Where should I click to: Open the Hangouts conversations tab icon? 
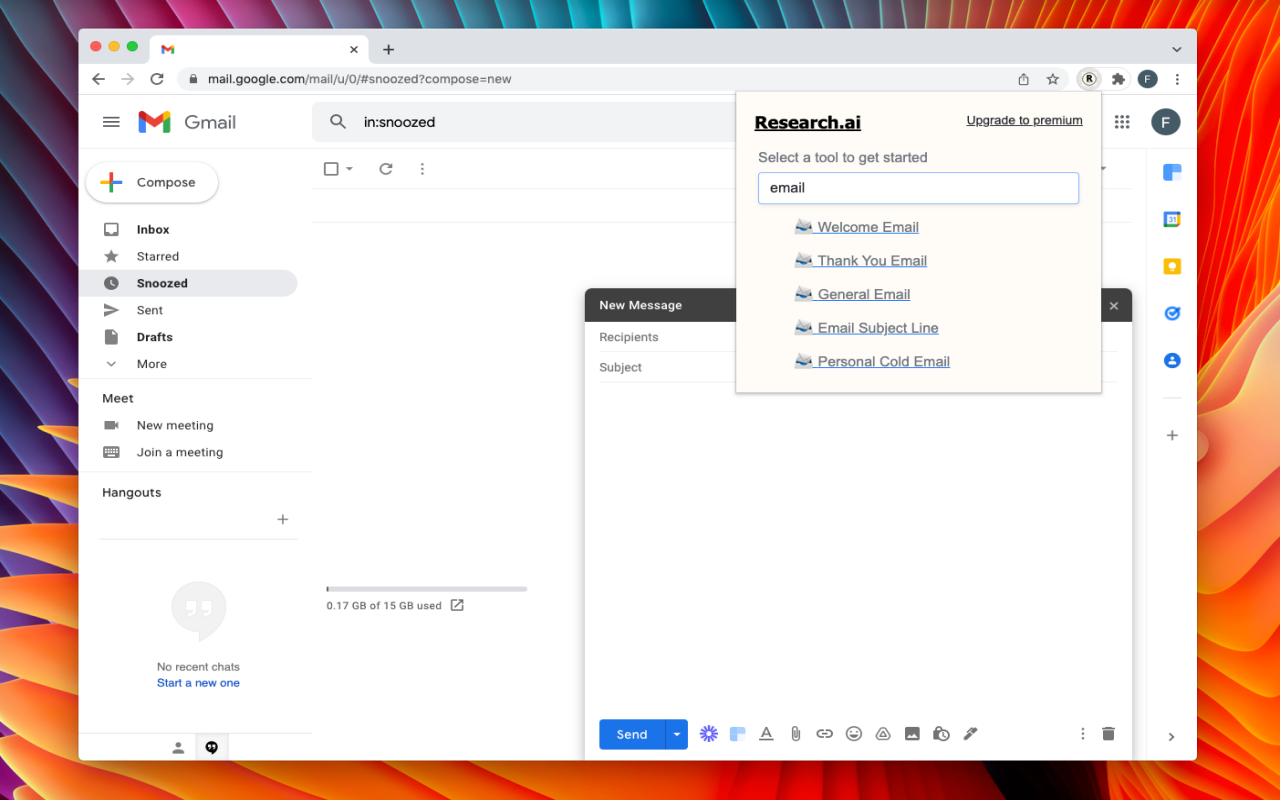click(x=211, y=747)
